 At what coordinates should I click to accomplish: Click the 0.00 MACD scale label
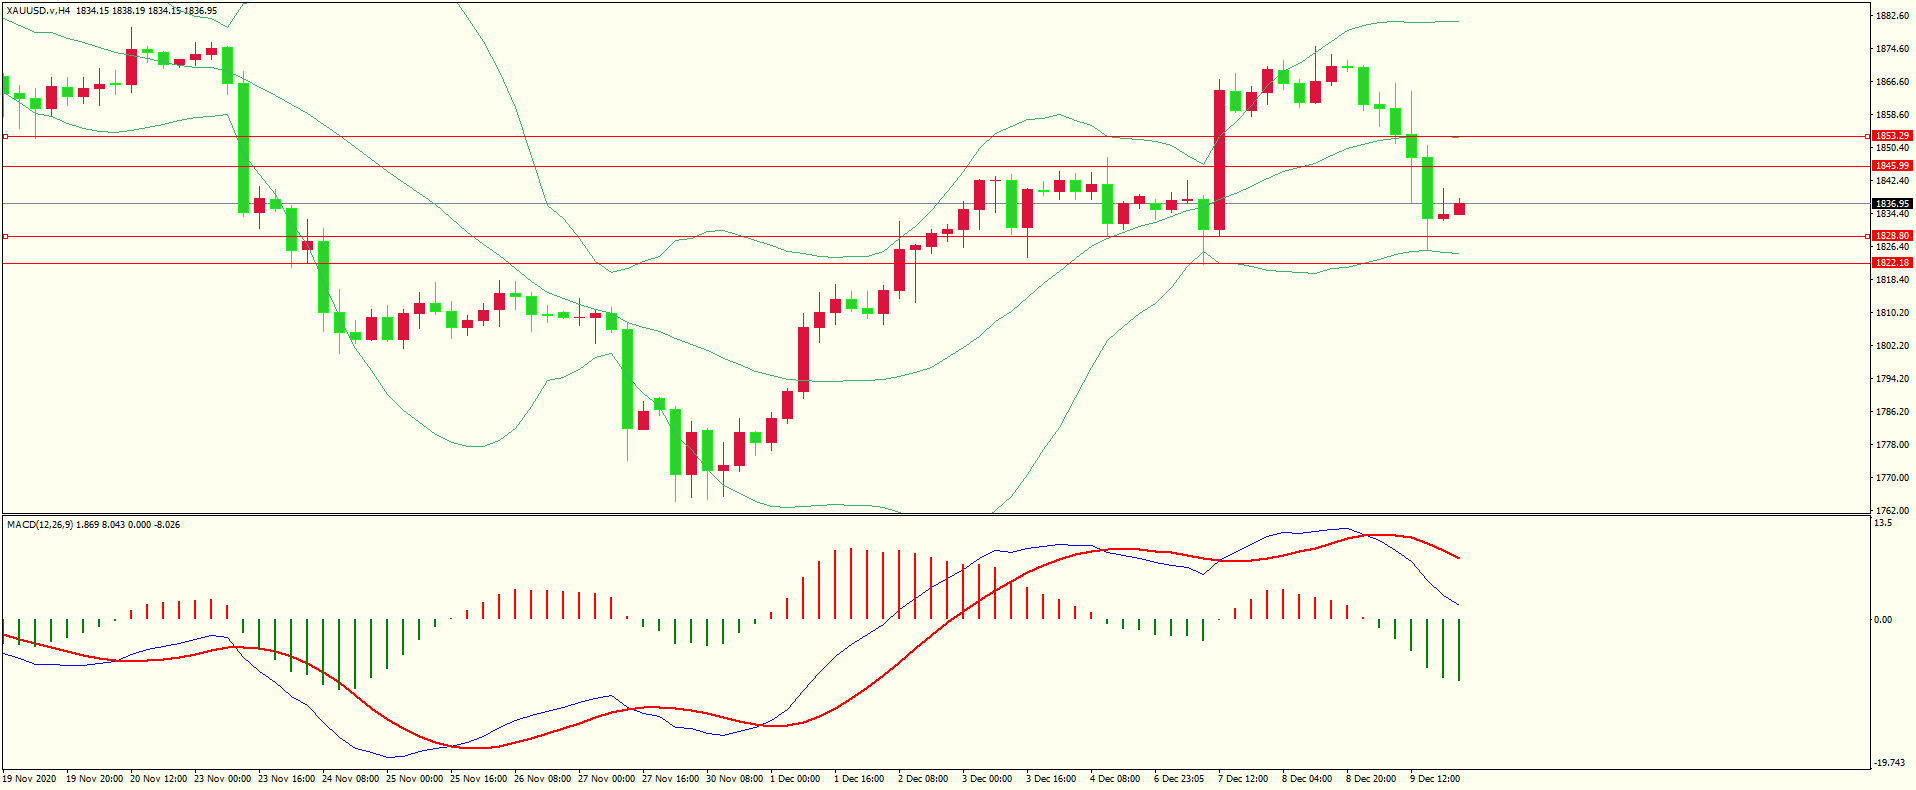1883,620
